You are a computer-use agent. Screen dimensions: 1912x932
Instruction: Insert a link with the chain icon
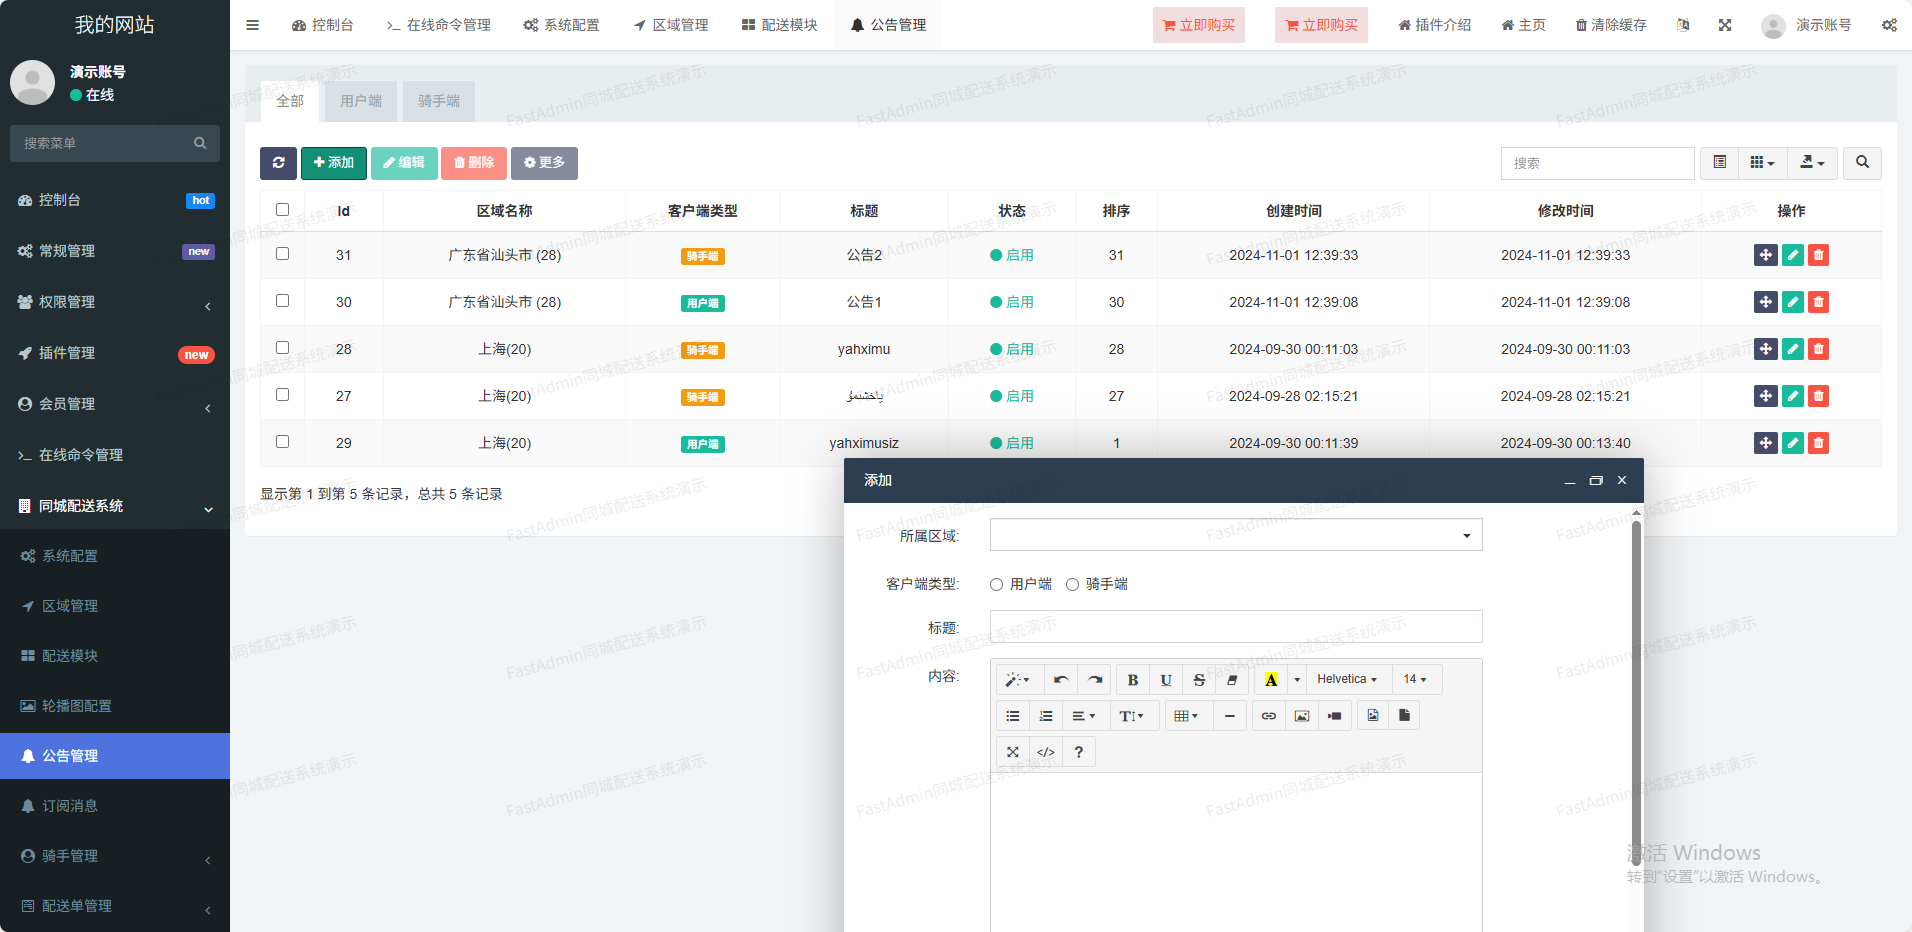tap(1268, 716)
